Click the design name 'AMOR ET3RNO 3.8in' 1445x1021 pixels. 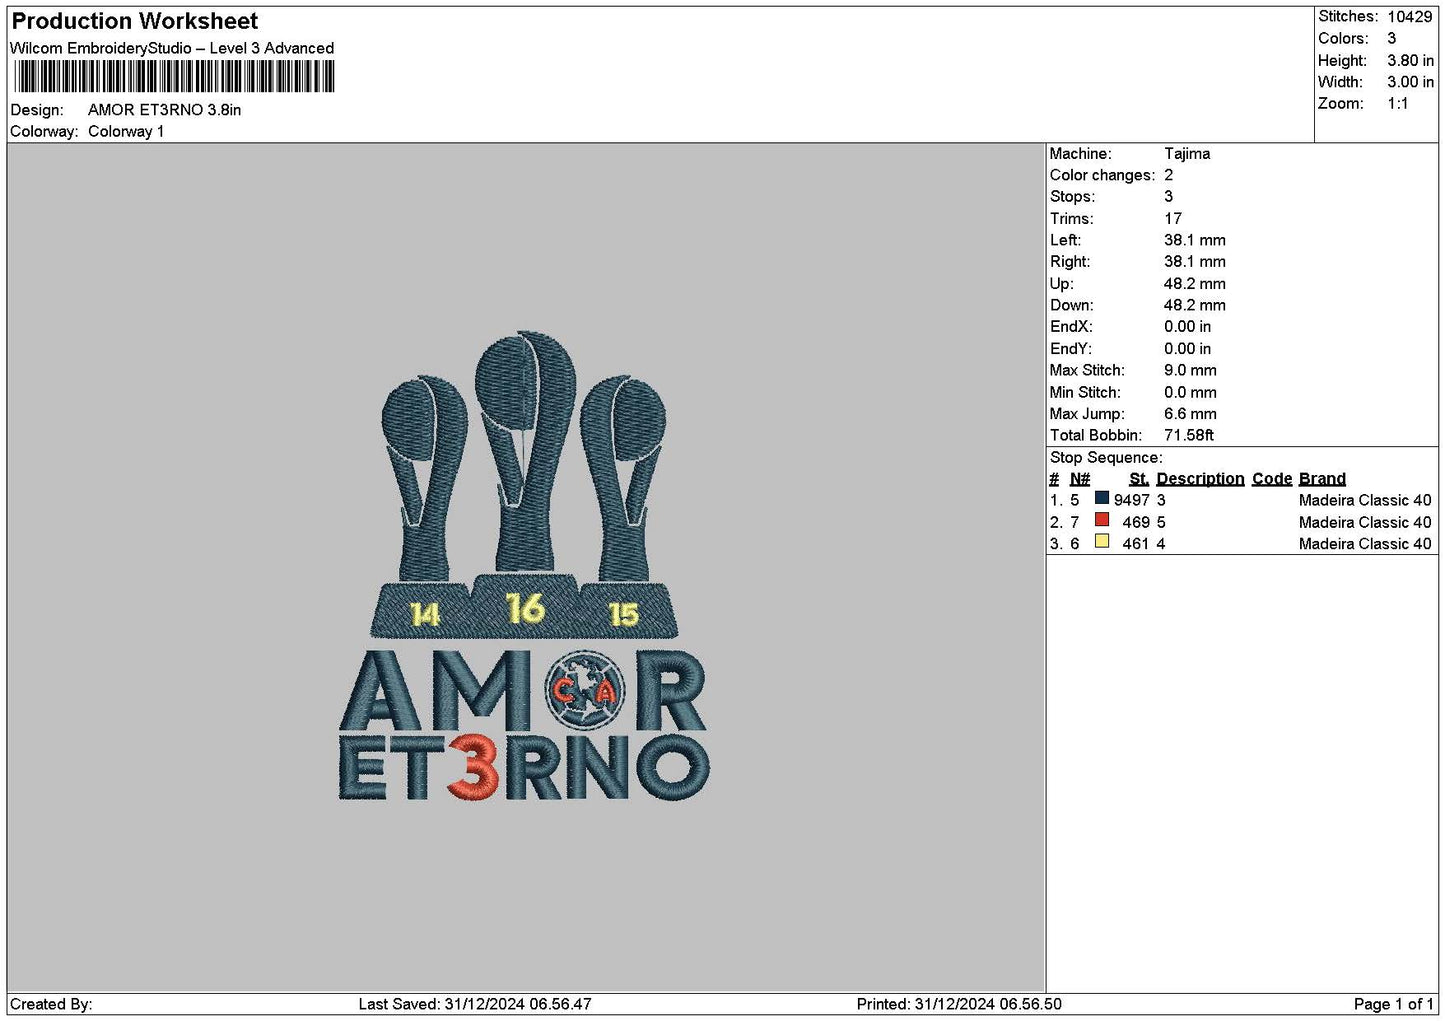(164, 110)
